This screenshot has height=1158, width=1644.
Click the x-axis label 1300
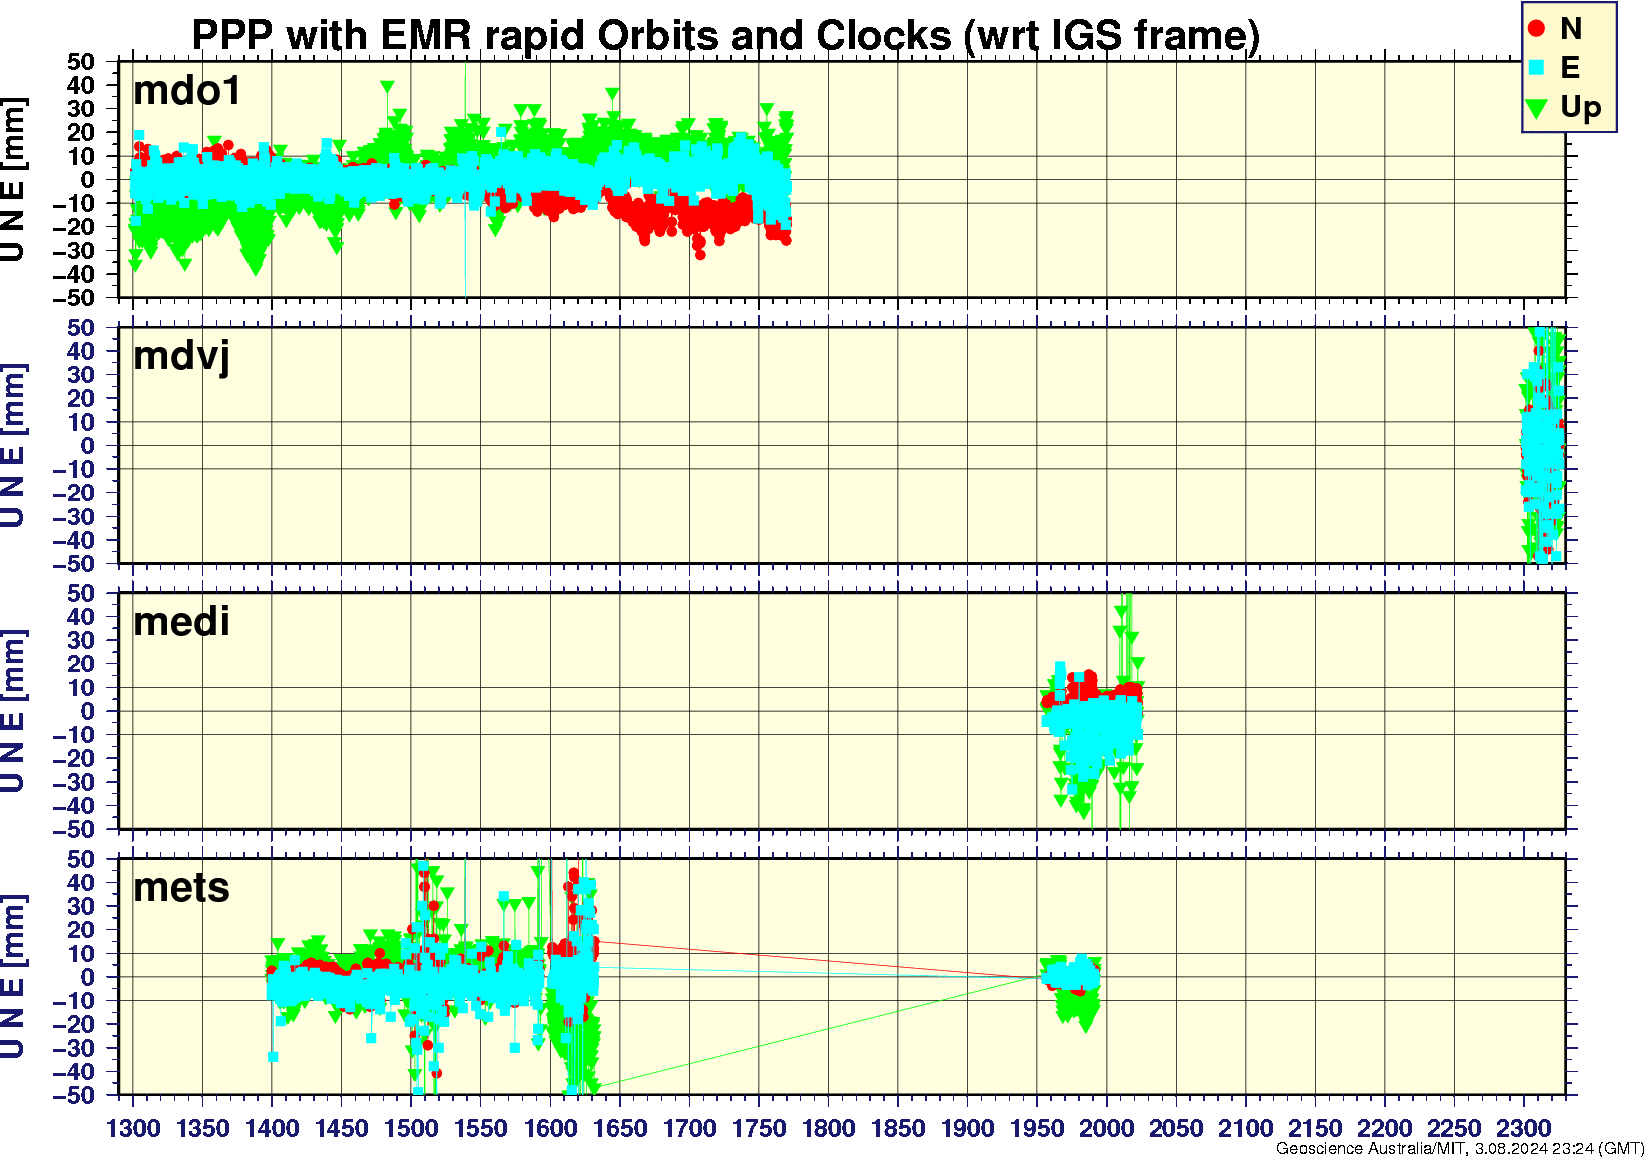coord(133,1128)
